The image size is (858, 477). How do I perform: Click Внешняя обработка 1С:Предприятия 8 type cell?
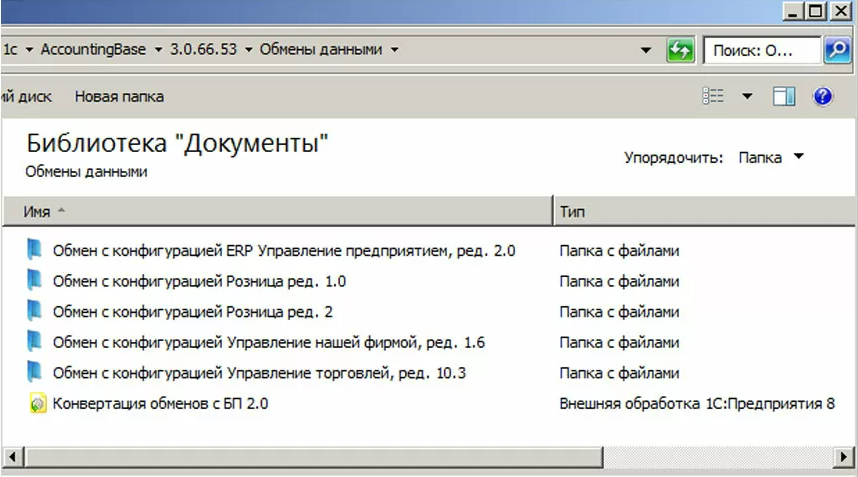coord(697,404)
